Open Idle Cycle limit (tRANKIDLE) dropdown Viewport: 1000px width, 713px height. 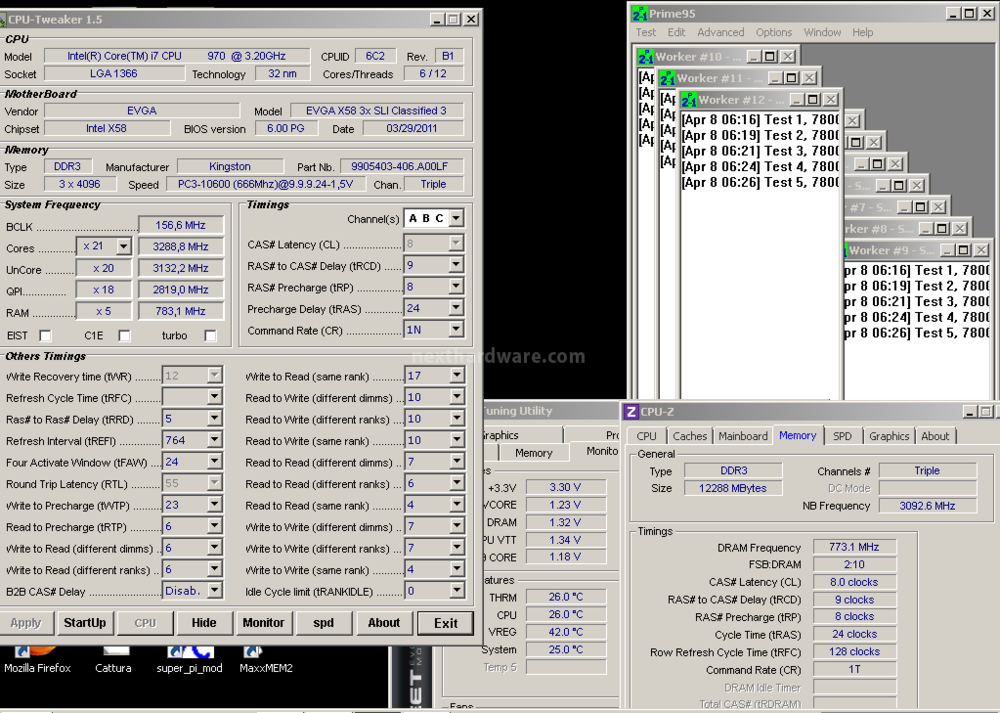pos(457,591)
